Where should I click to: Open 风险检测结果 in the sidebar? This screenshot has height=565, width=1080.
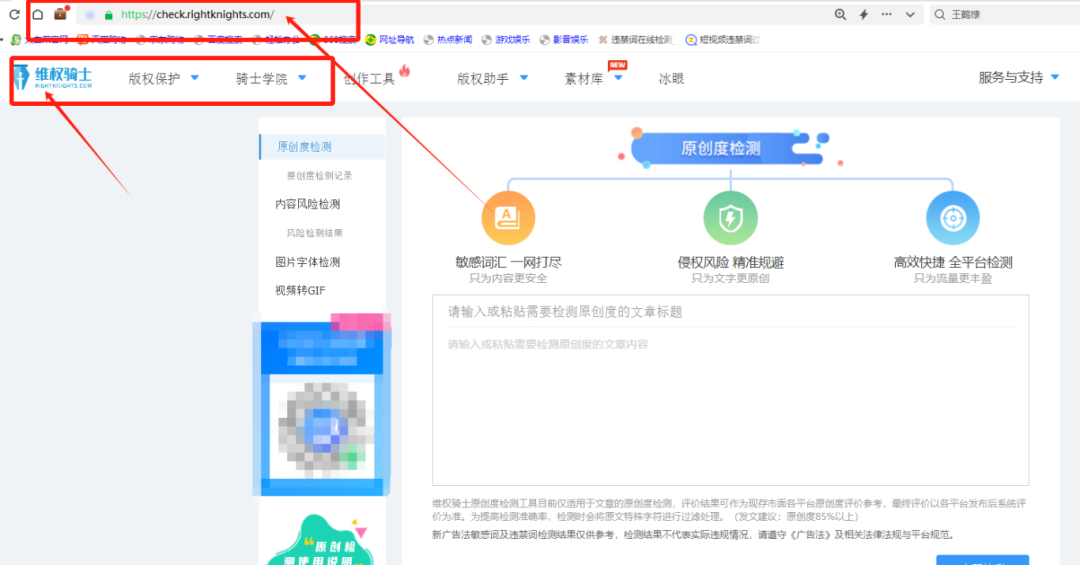click(x=314, y=233)
